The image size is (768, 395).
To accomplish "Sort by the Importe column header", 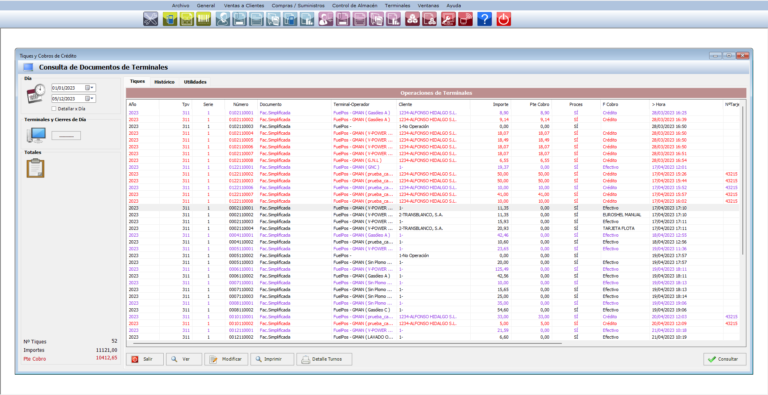I will tap(501, 104).
